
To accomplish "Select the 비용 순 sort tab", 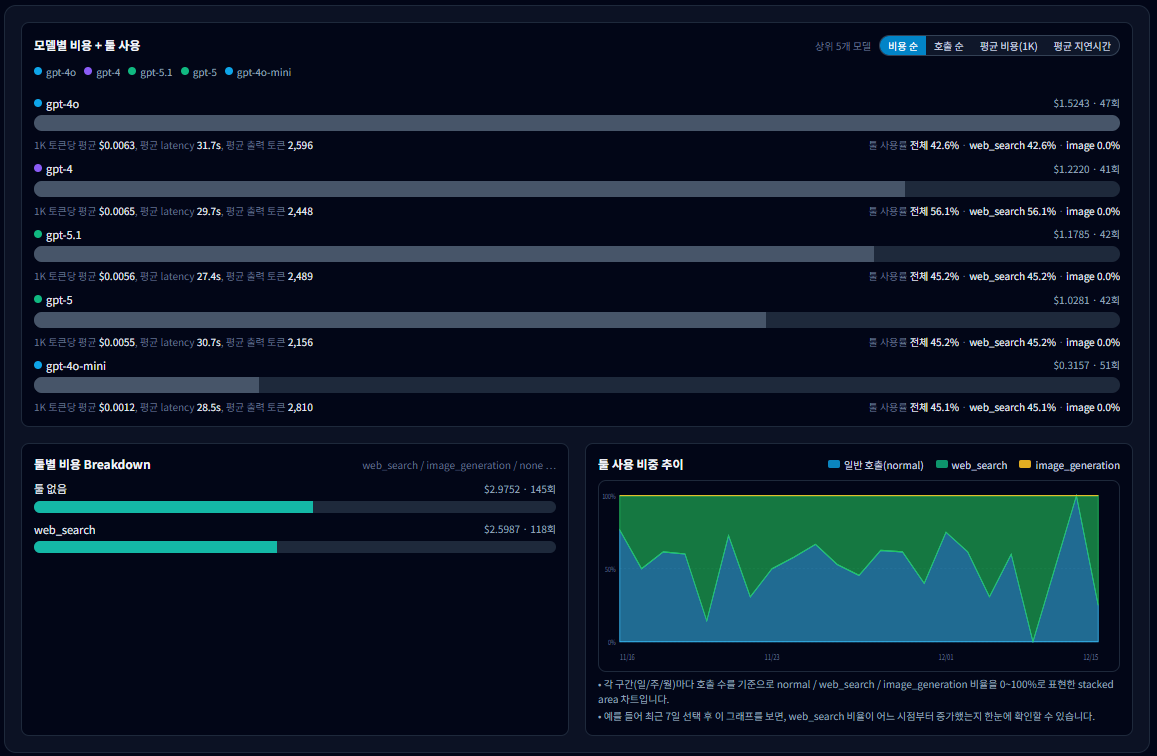I will pos(902,46).
